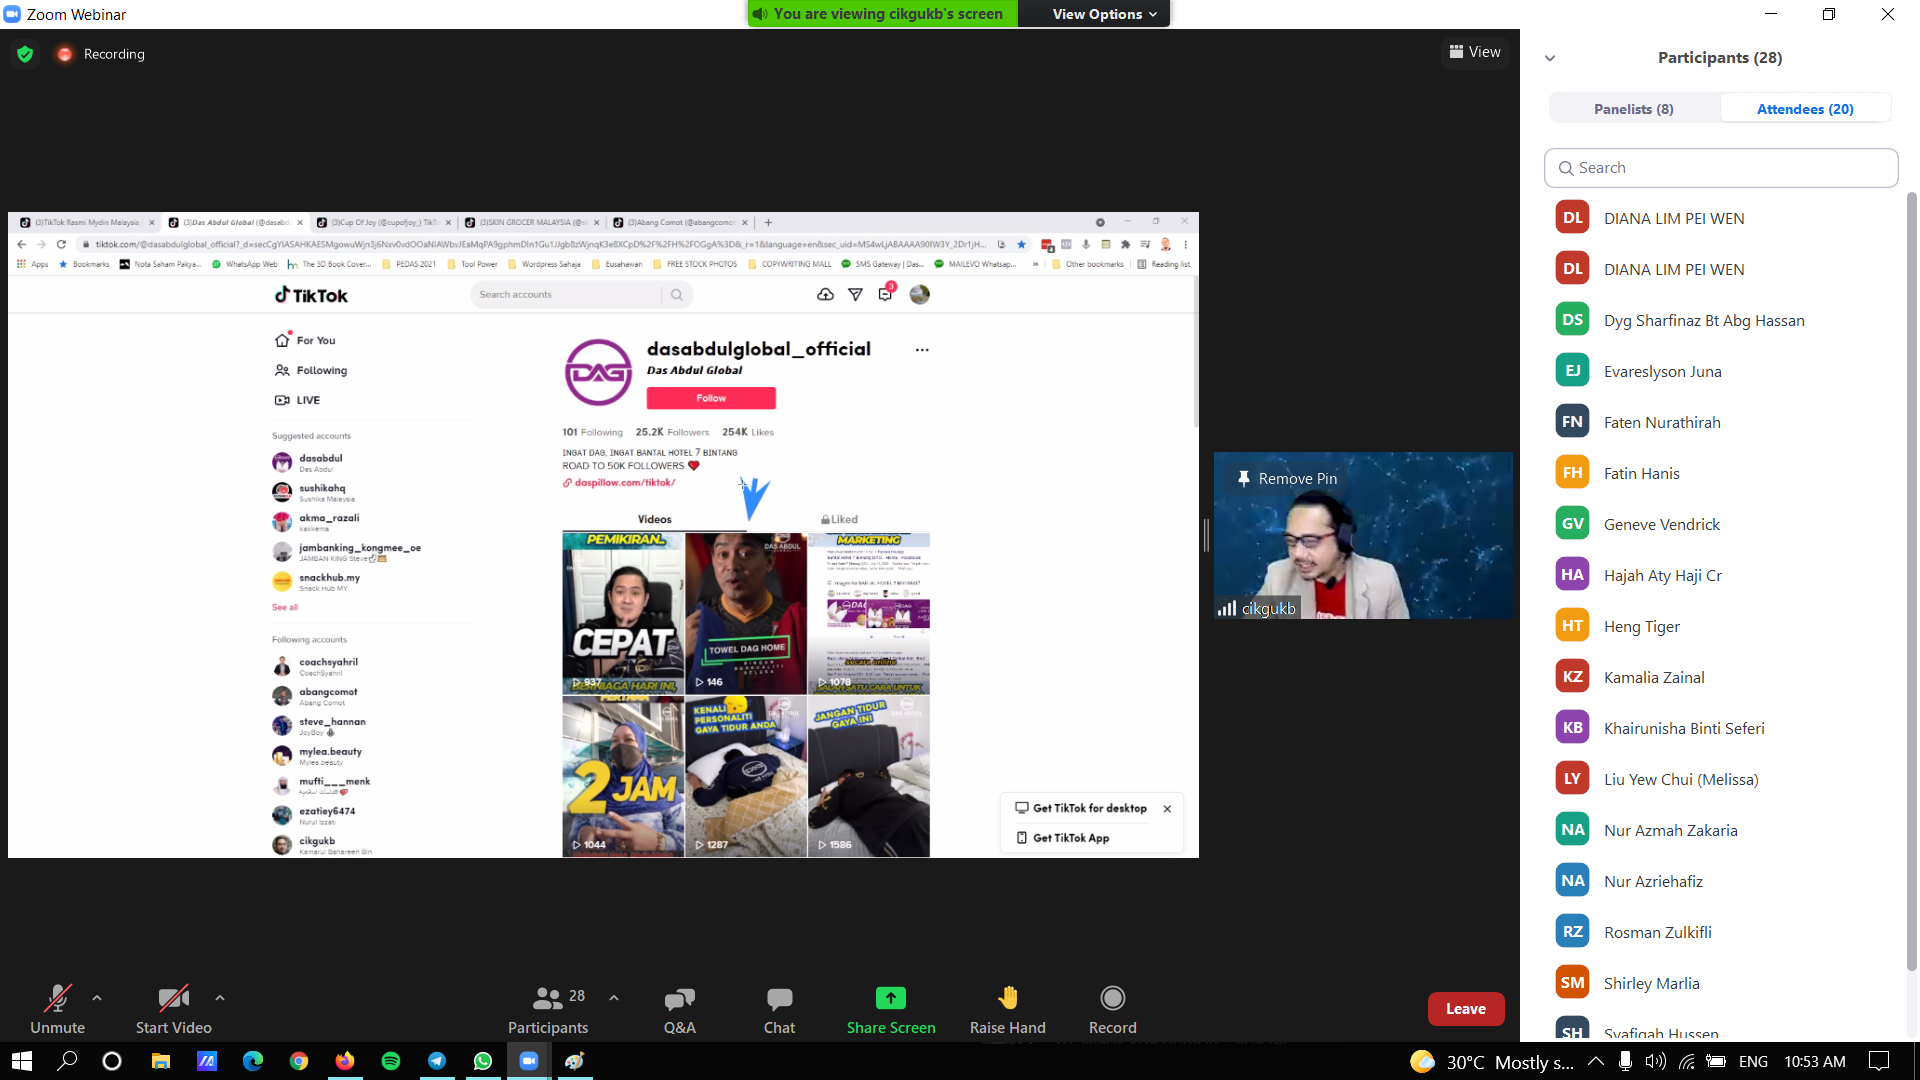Select Videos tab on profile

655,520
